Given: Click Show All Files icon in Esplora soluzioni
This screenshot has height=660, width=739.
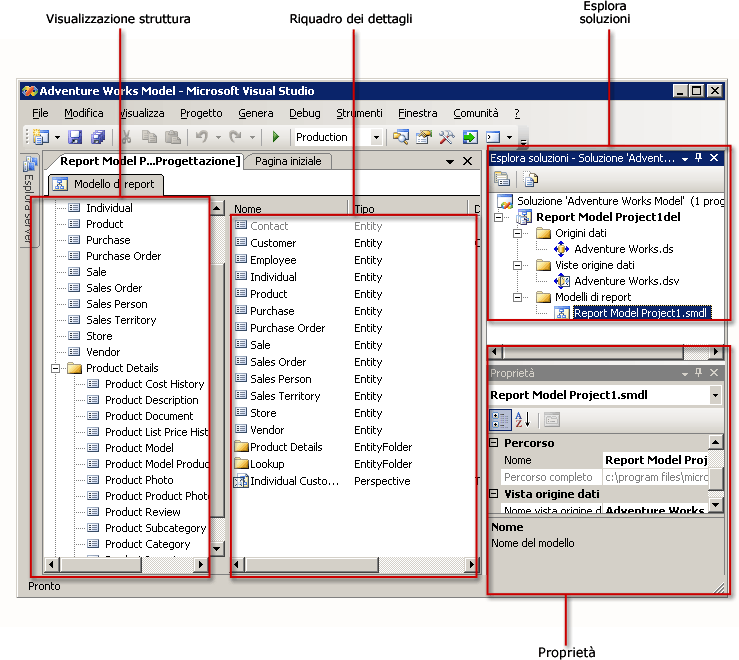Looking at the screenshot, I should pos(531,180).
